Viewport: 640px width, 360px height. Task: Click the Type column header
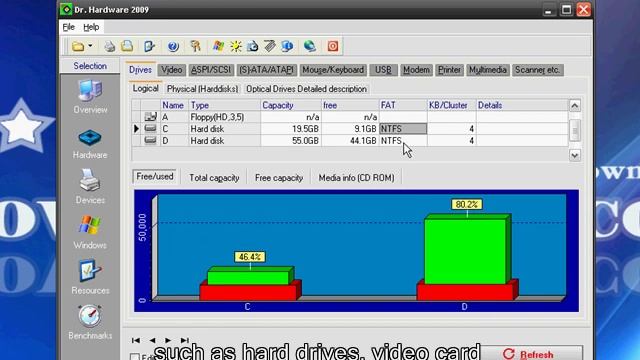point(224,105)
